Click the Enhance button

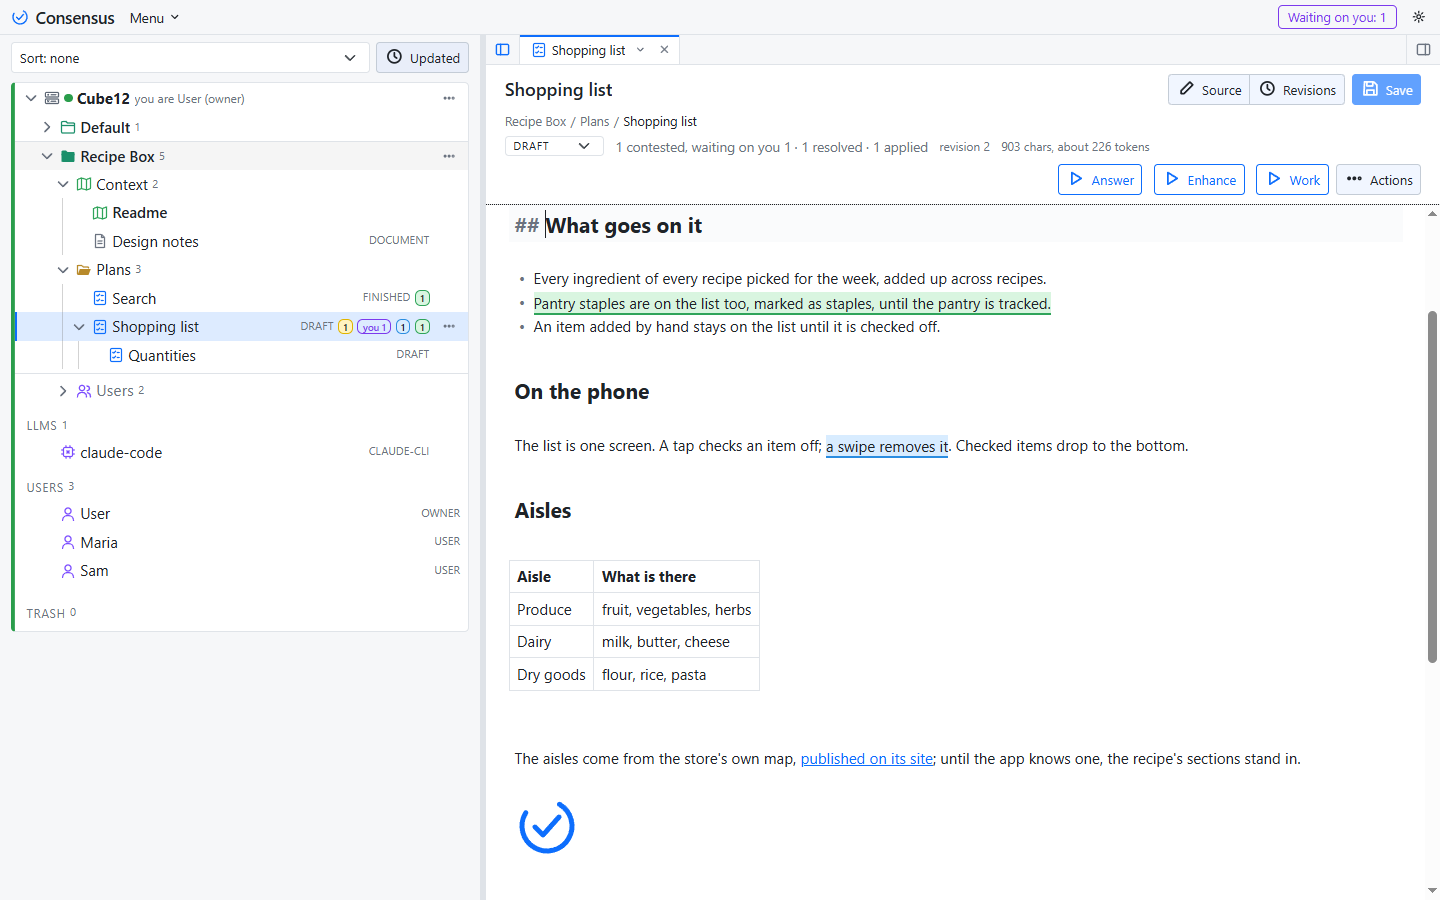1199,180
